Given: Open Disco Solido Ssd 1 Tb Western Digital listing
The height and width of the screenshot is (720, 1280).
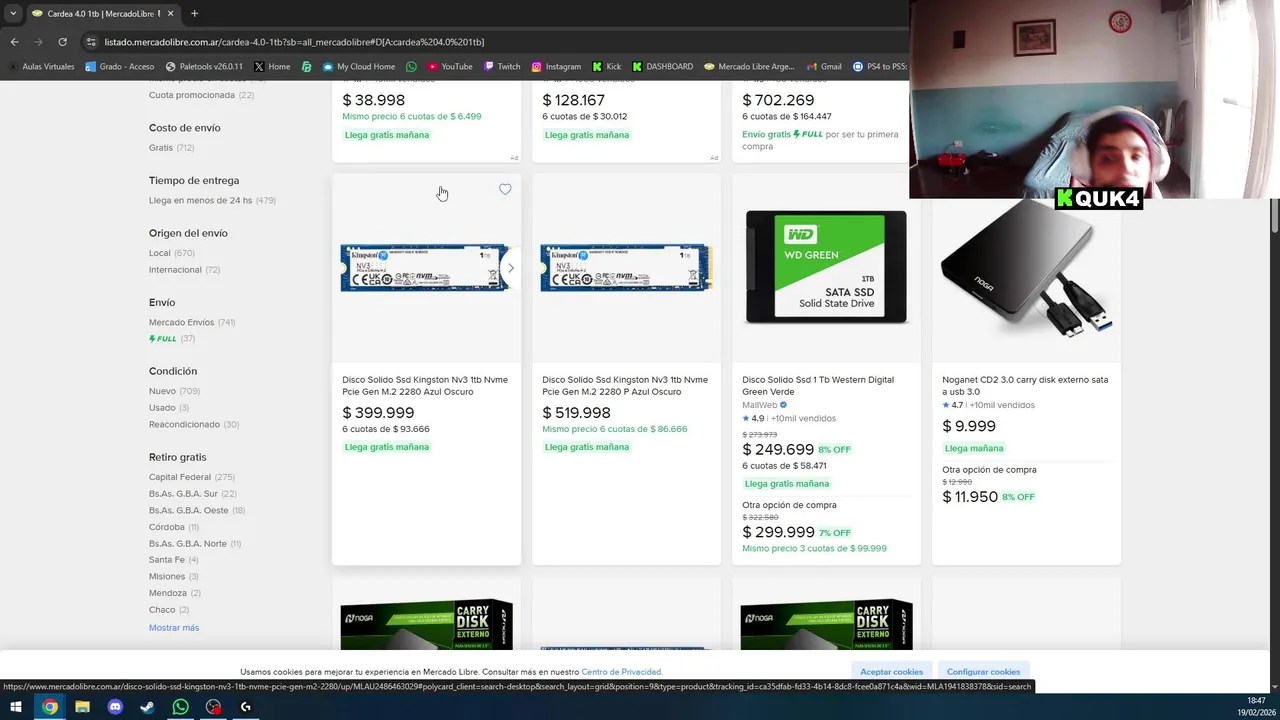Looking at the screenshot, I should tap(818, 386).
